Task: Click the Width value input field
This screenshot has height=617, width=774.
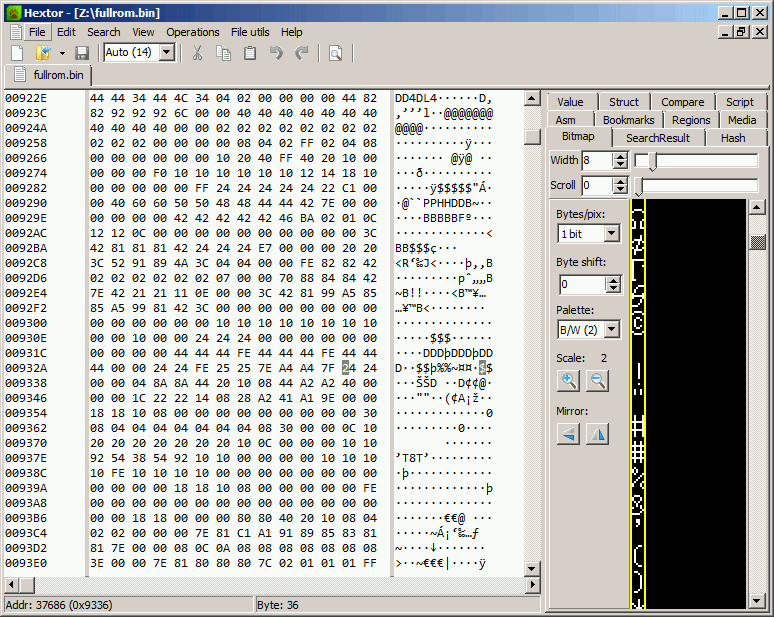Action: 597,160
